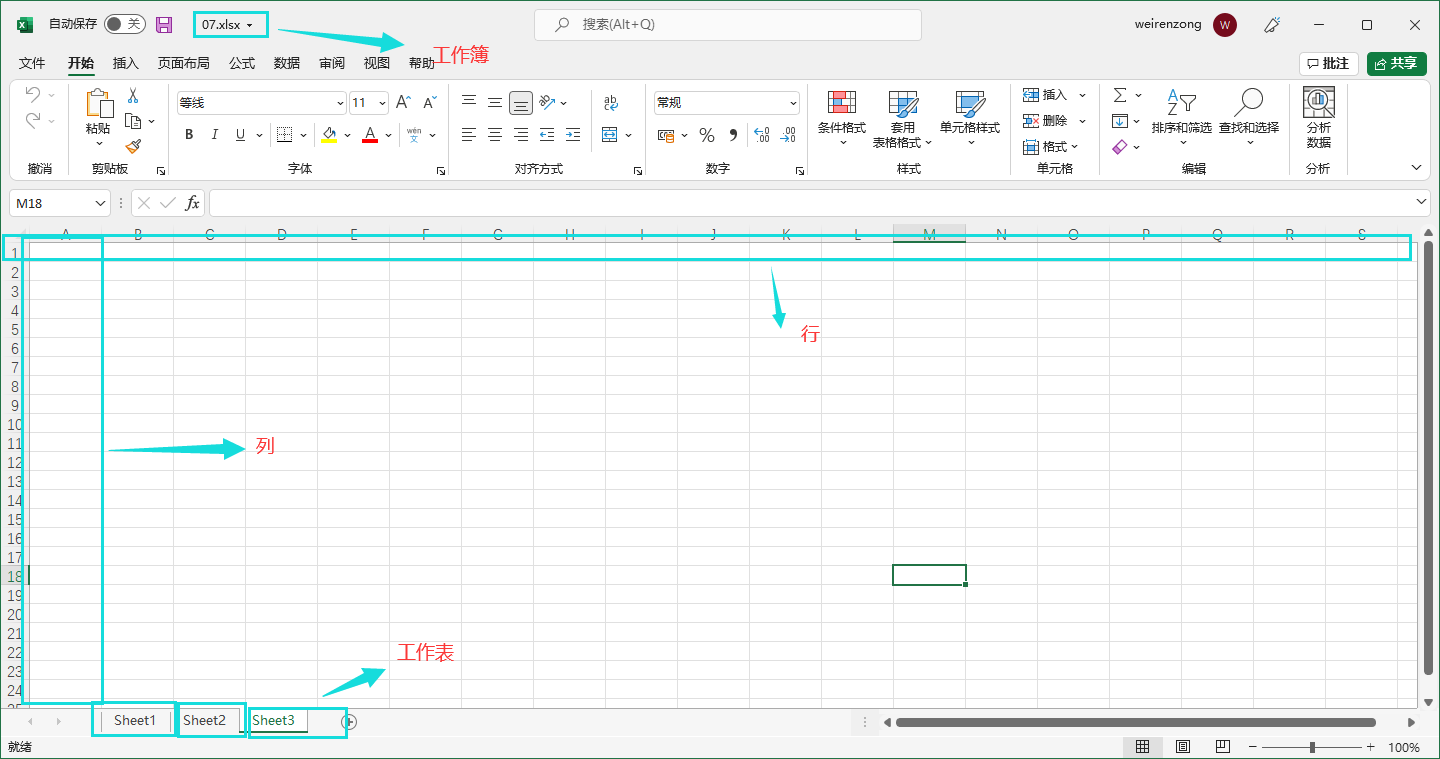Open the number format dropdown 常规
Image resolution: width=1440 pixels, height=759 pixels.
click(794, 103)
